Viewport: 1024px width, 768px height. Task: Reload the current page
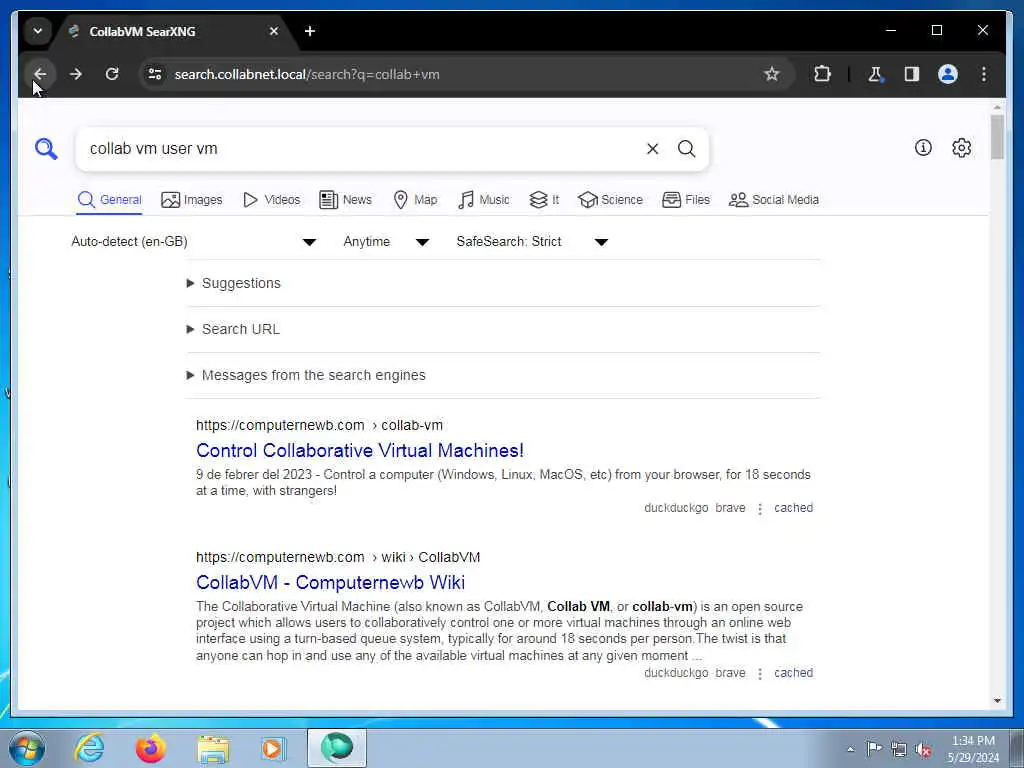pos(112,74)
